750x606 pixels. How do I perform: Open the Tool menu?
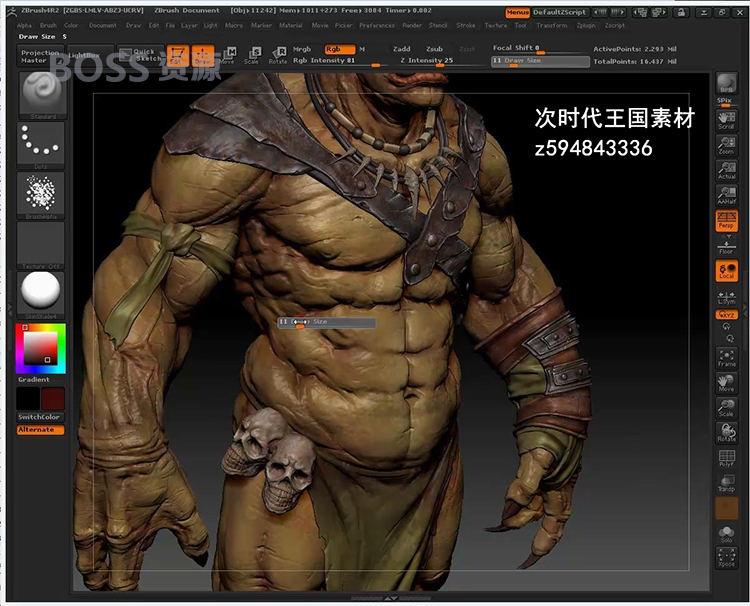(x=520, y=26)
